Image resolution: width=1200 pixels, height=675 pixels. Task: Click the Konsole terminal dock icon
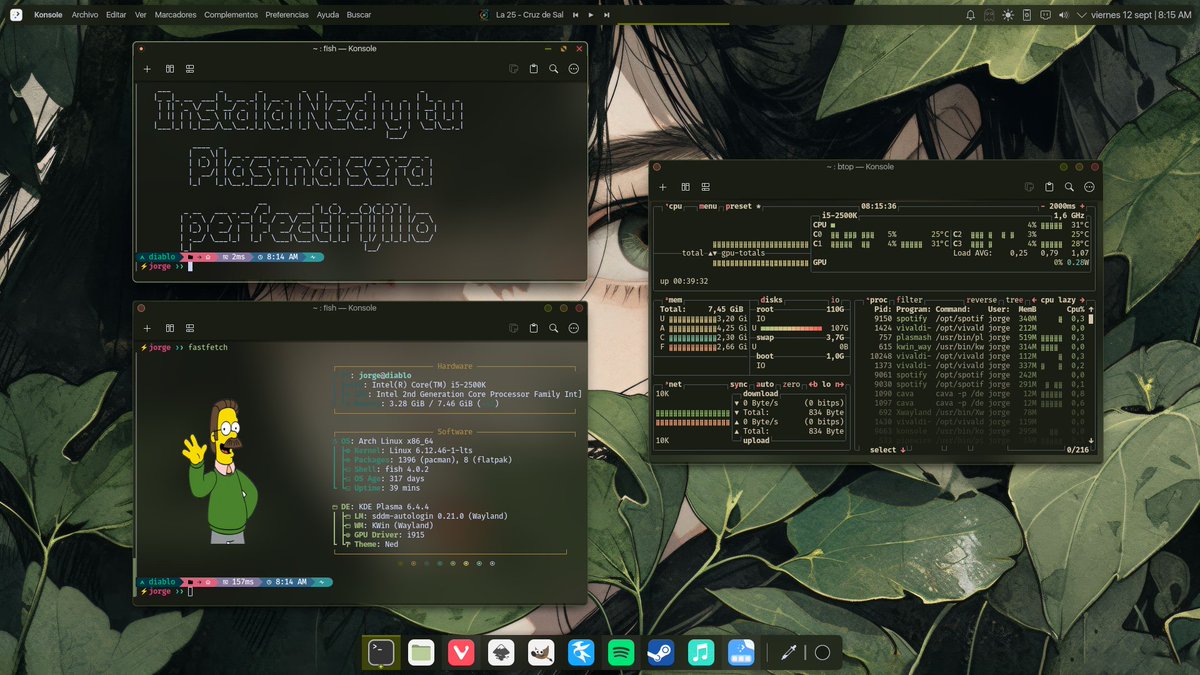pyautogui.click(x=381, y=653)
